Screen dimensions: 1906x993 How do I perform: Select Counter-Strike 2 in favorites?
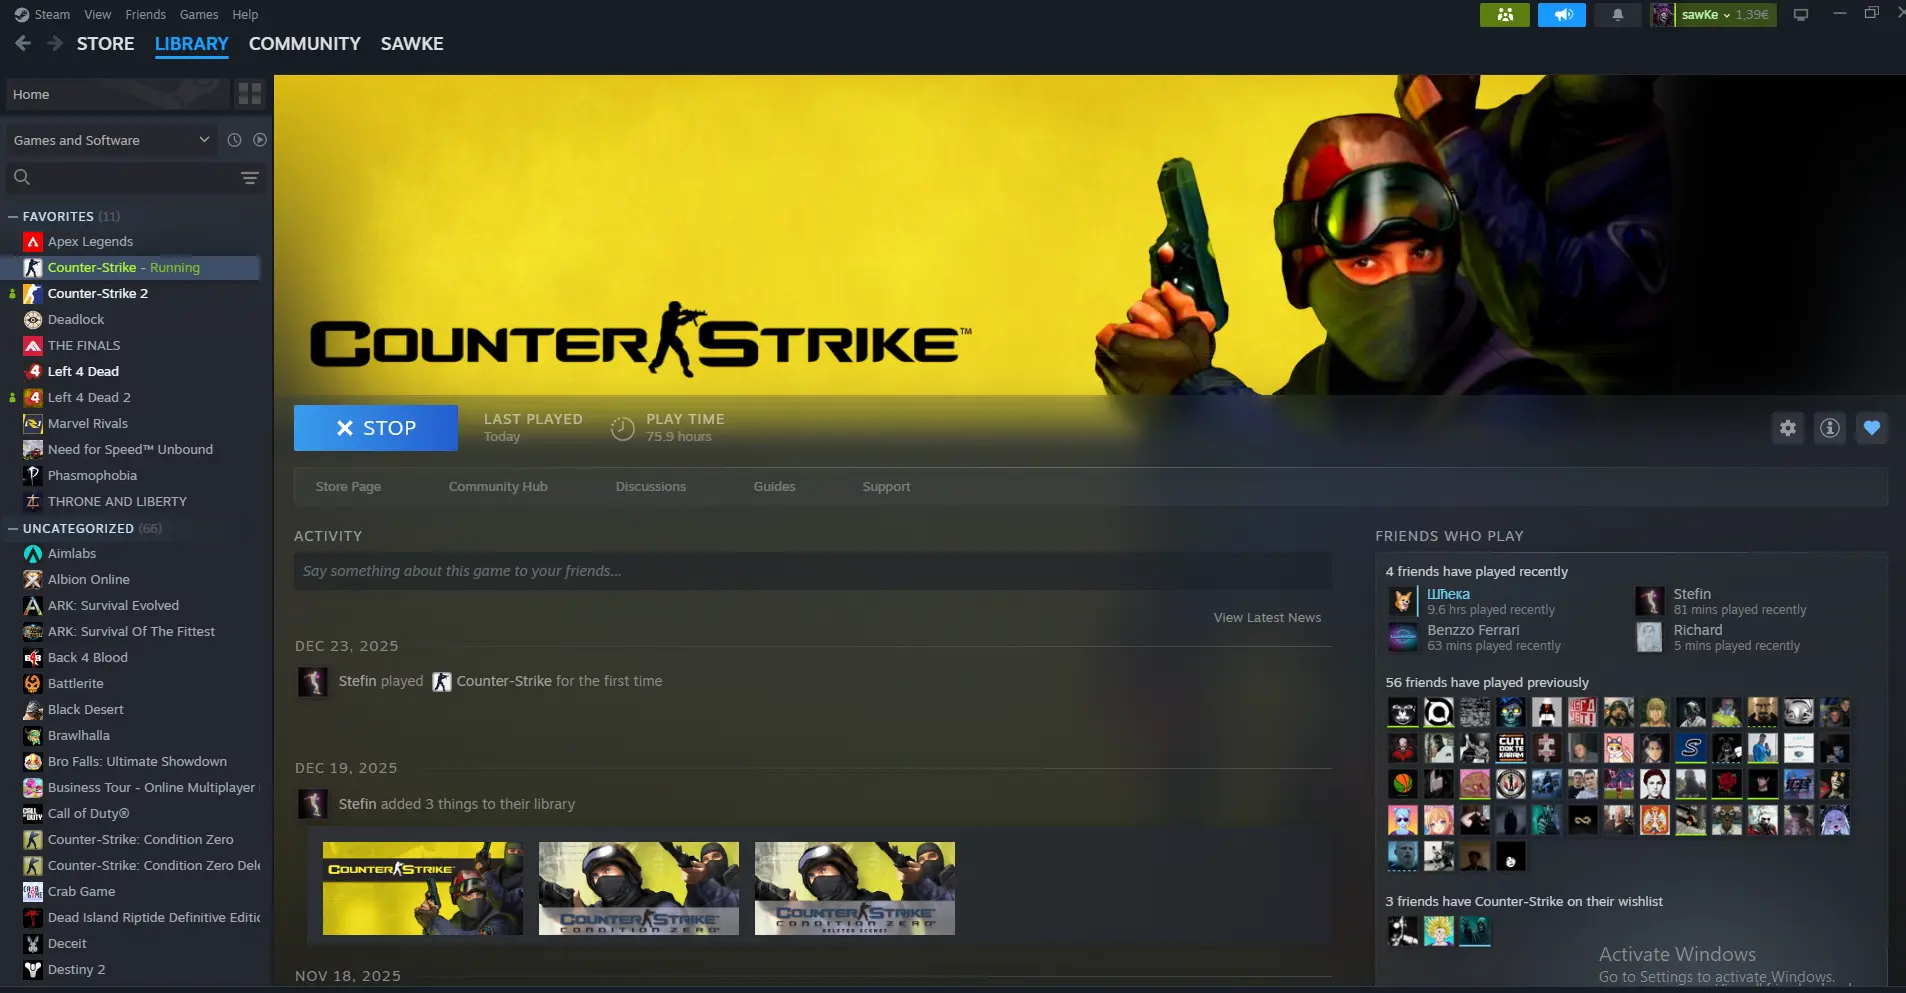tap(98, 294)
